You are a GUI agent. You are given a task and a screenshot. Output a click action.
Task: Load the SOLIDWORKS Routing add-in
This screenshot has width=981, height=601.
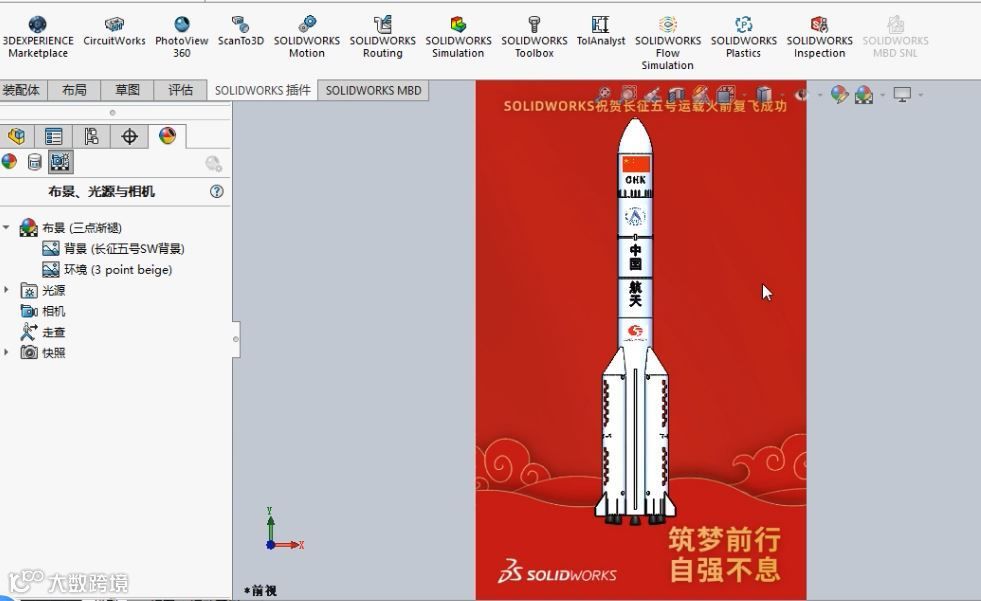pyautogui.click(x=382, y=37)
